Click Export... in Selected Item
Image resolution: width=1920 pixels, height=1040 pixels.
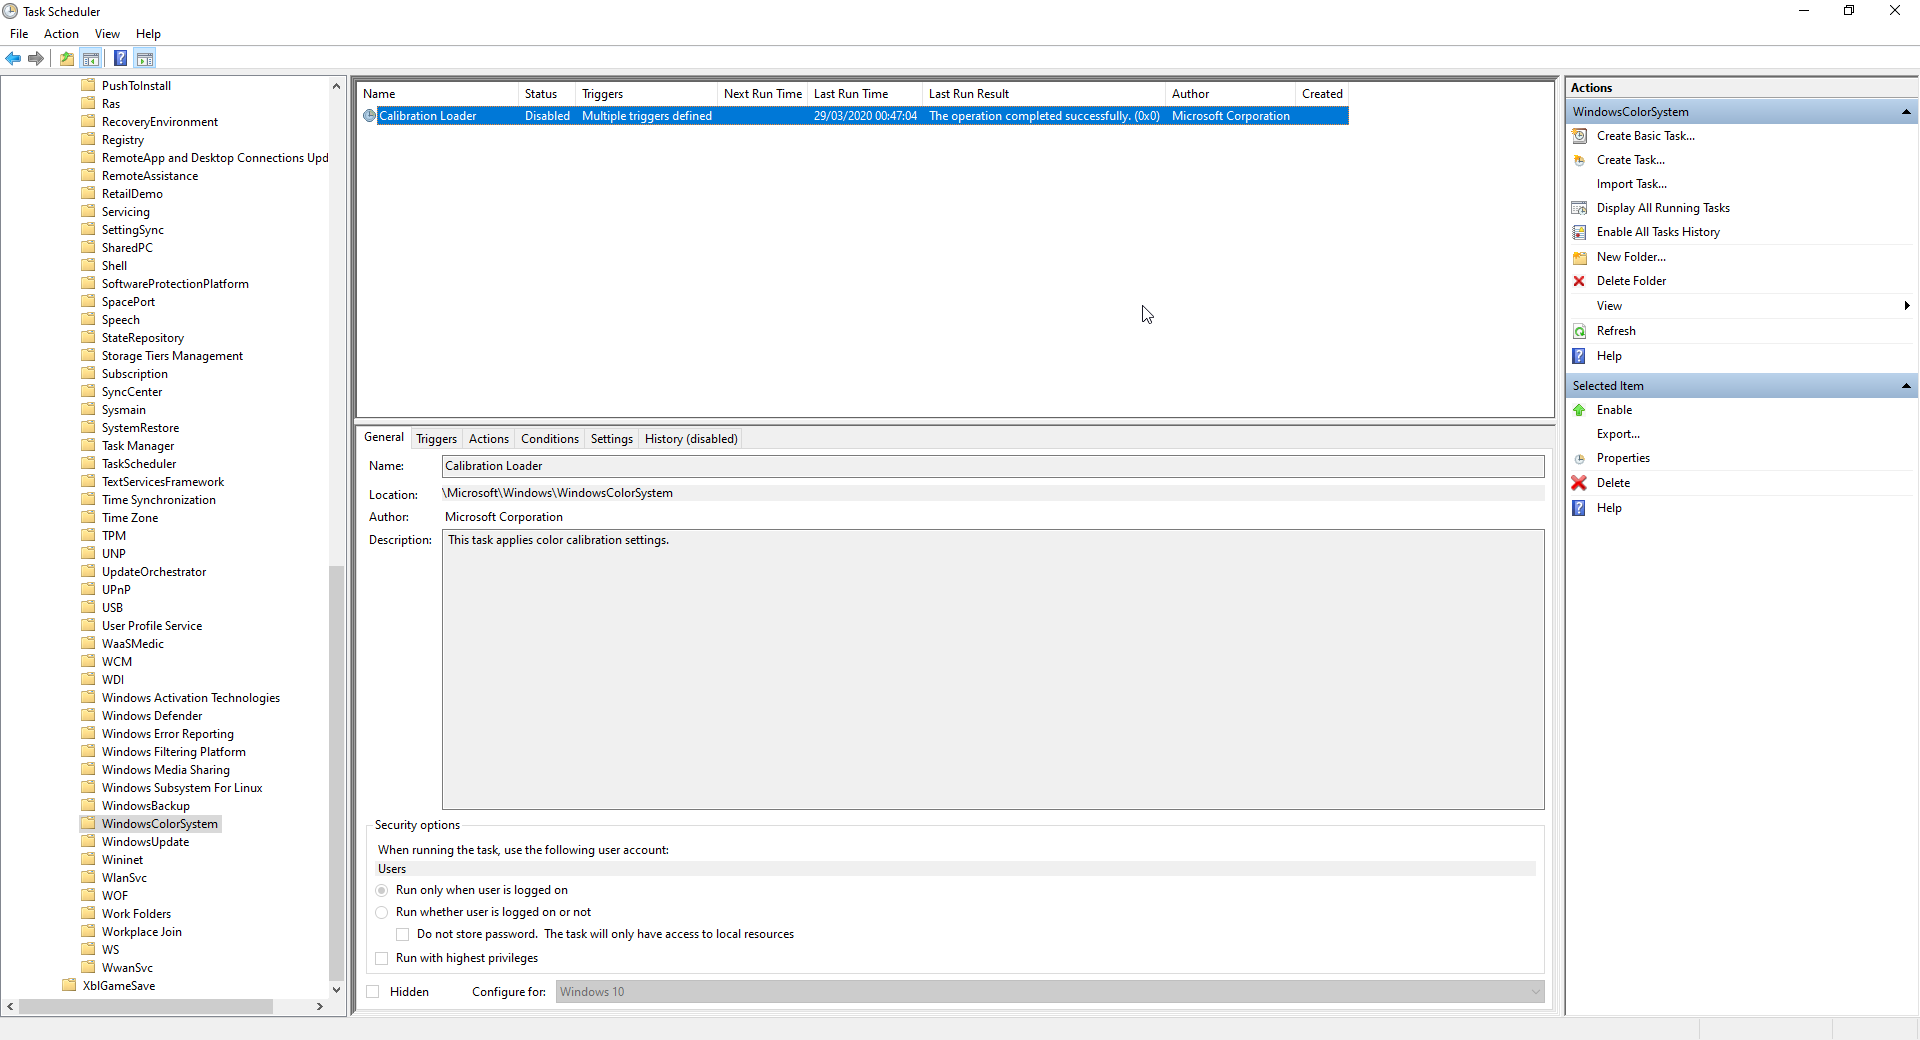coord(1618,434)
